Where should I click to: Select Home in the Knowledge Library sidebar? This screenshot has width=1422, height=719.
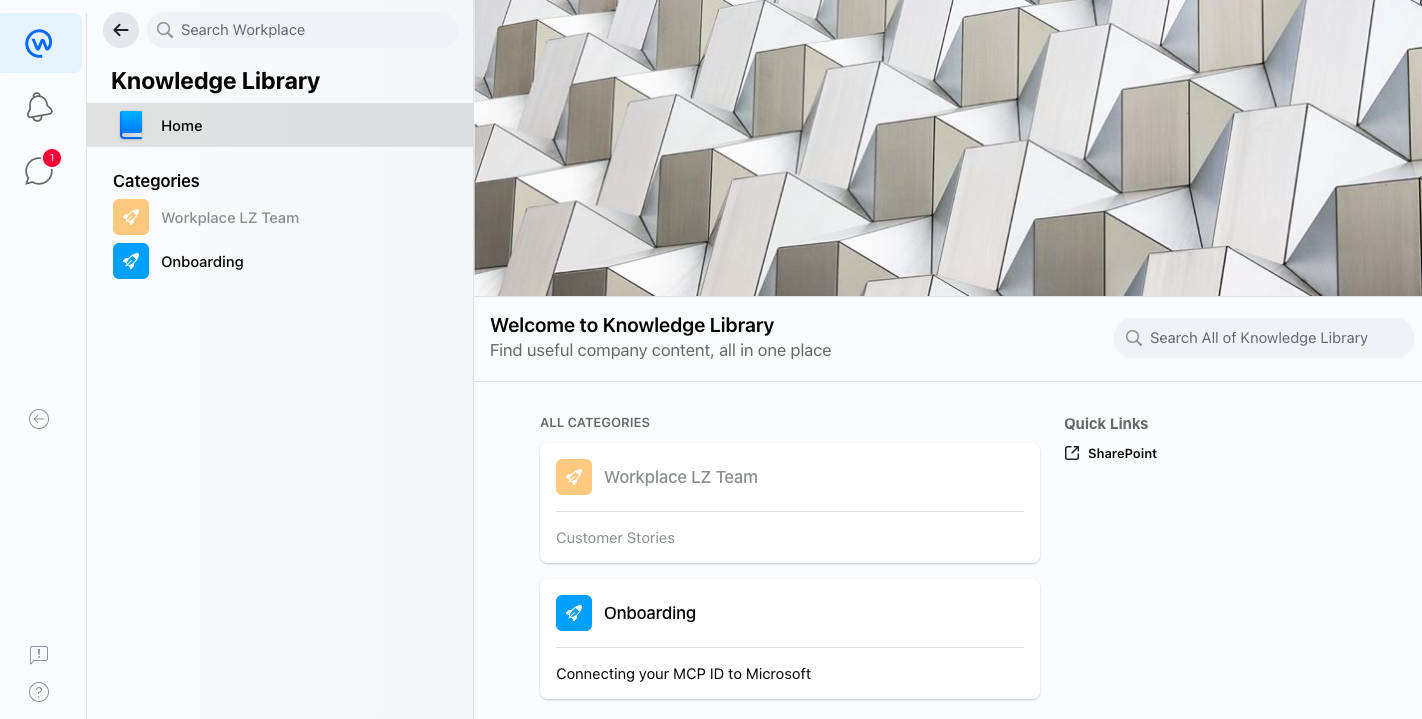pos(182,125)
